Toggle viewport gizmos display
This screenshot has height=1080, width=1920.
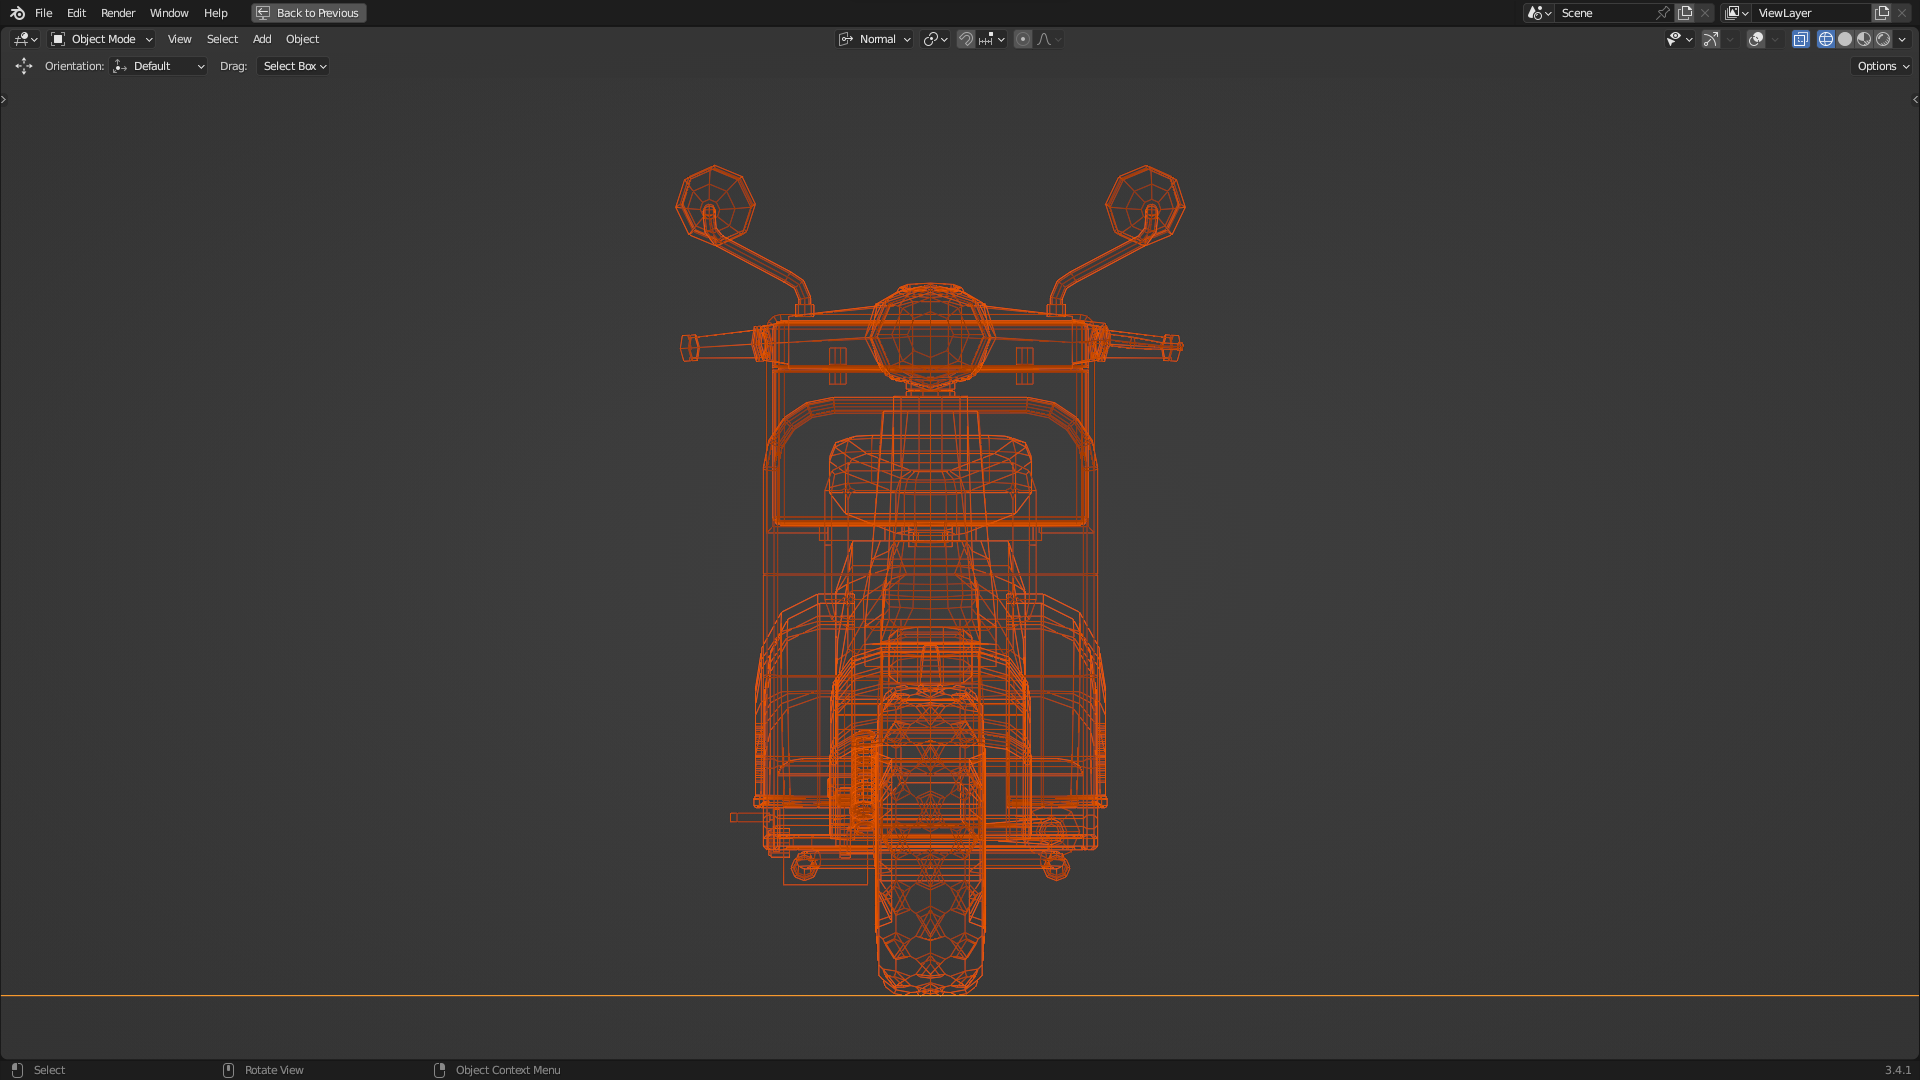point(1711,39)
